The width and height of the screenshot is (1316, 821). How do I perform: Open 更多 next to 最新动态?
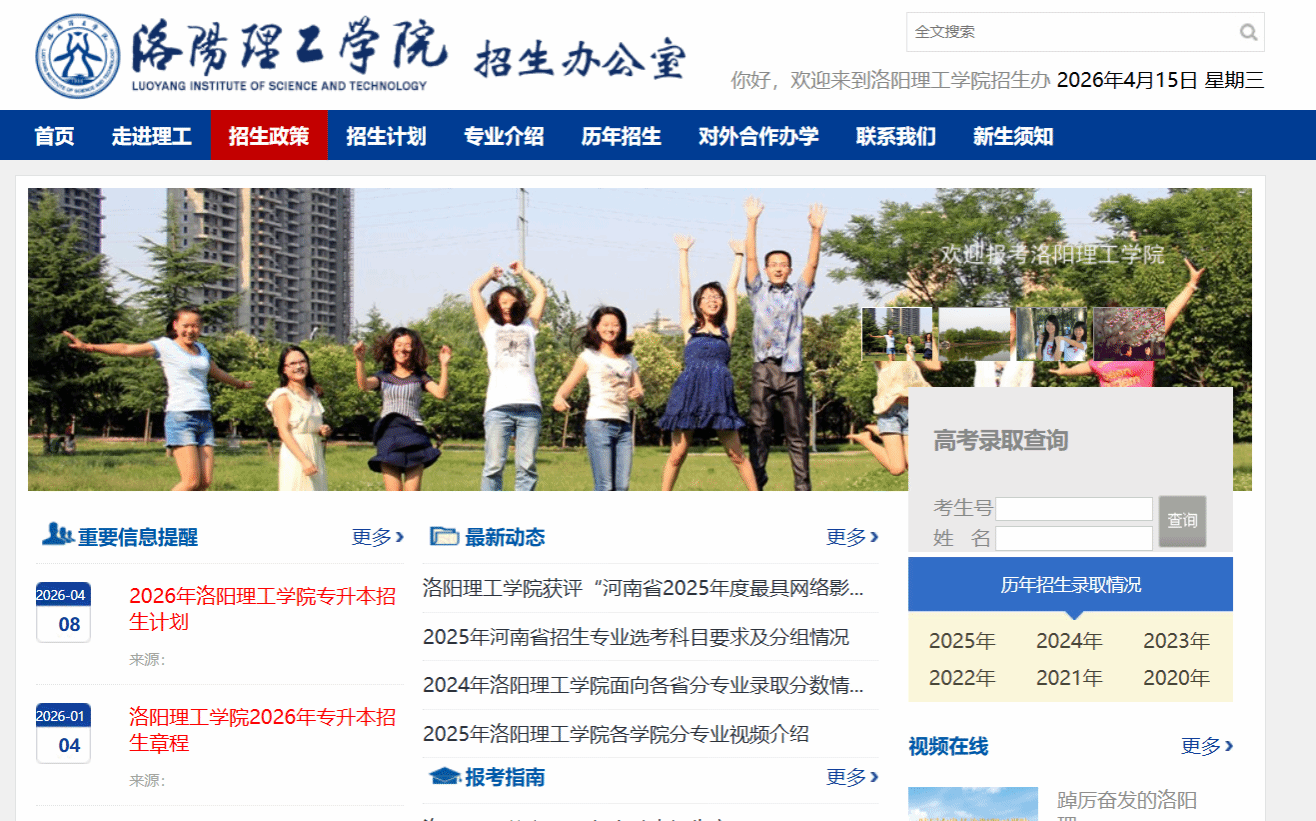pyautogui.click(x=852, y=537)
